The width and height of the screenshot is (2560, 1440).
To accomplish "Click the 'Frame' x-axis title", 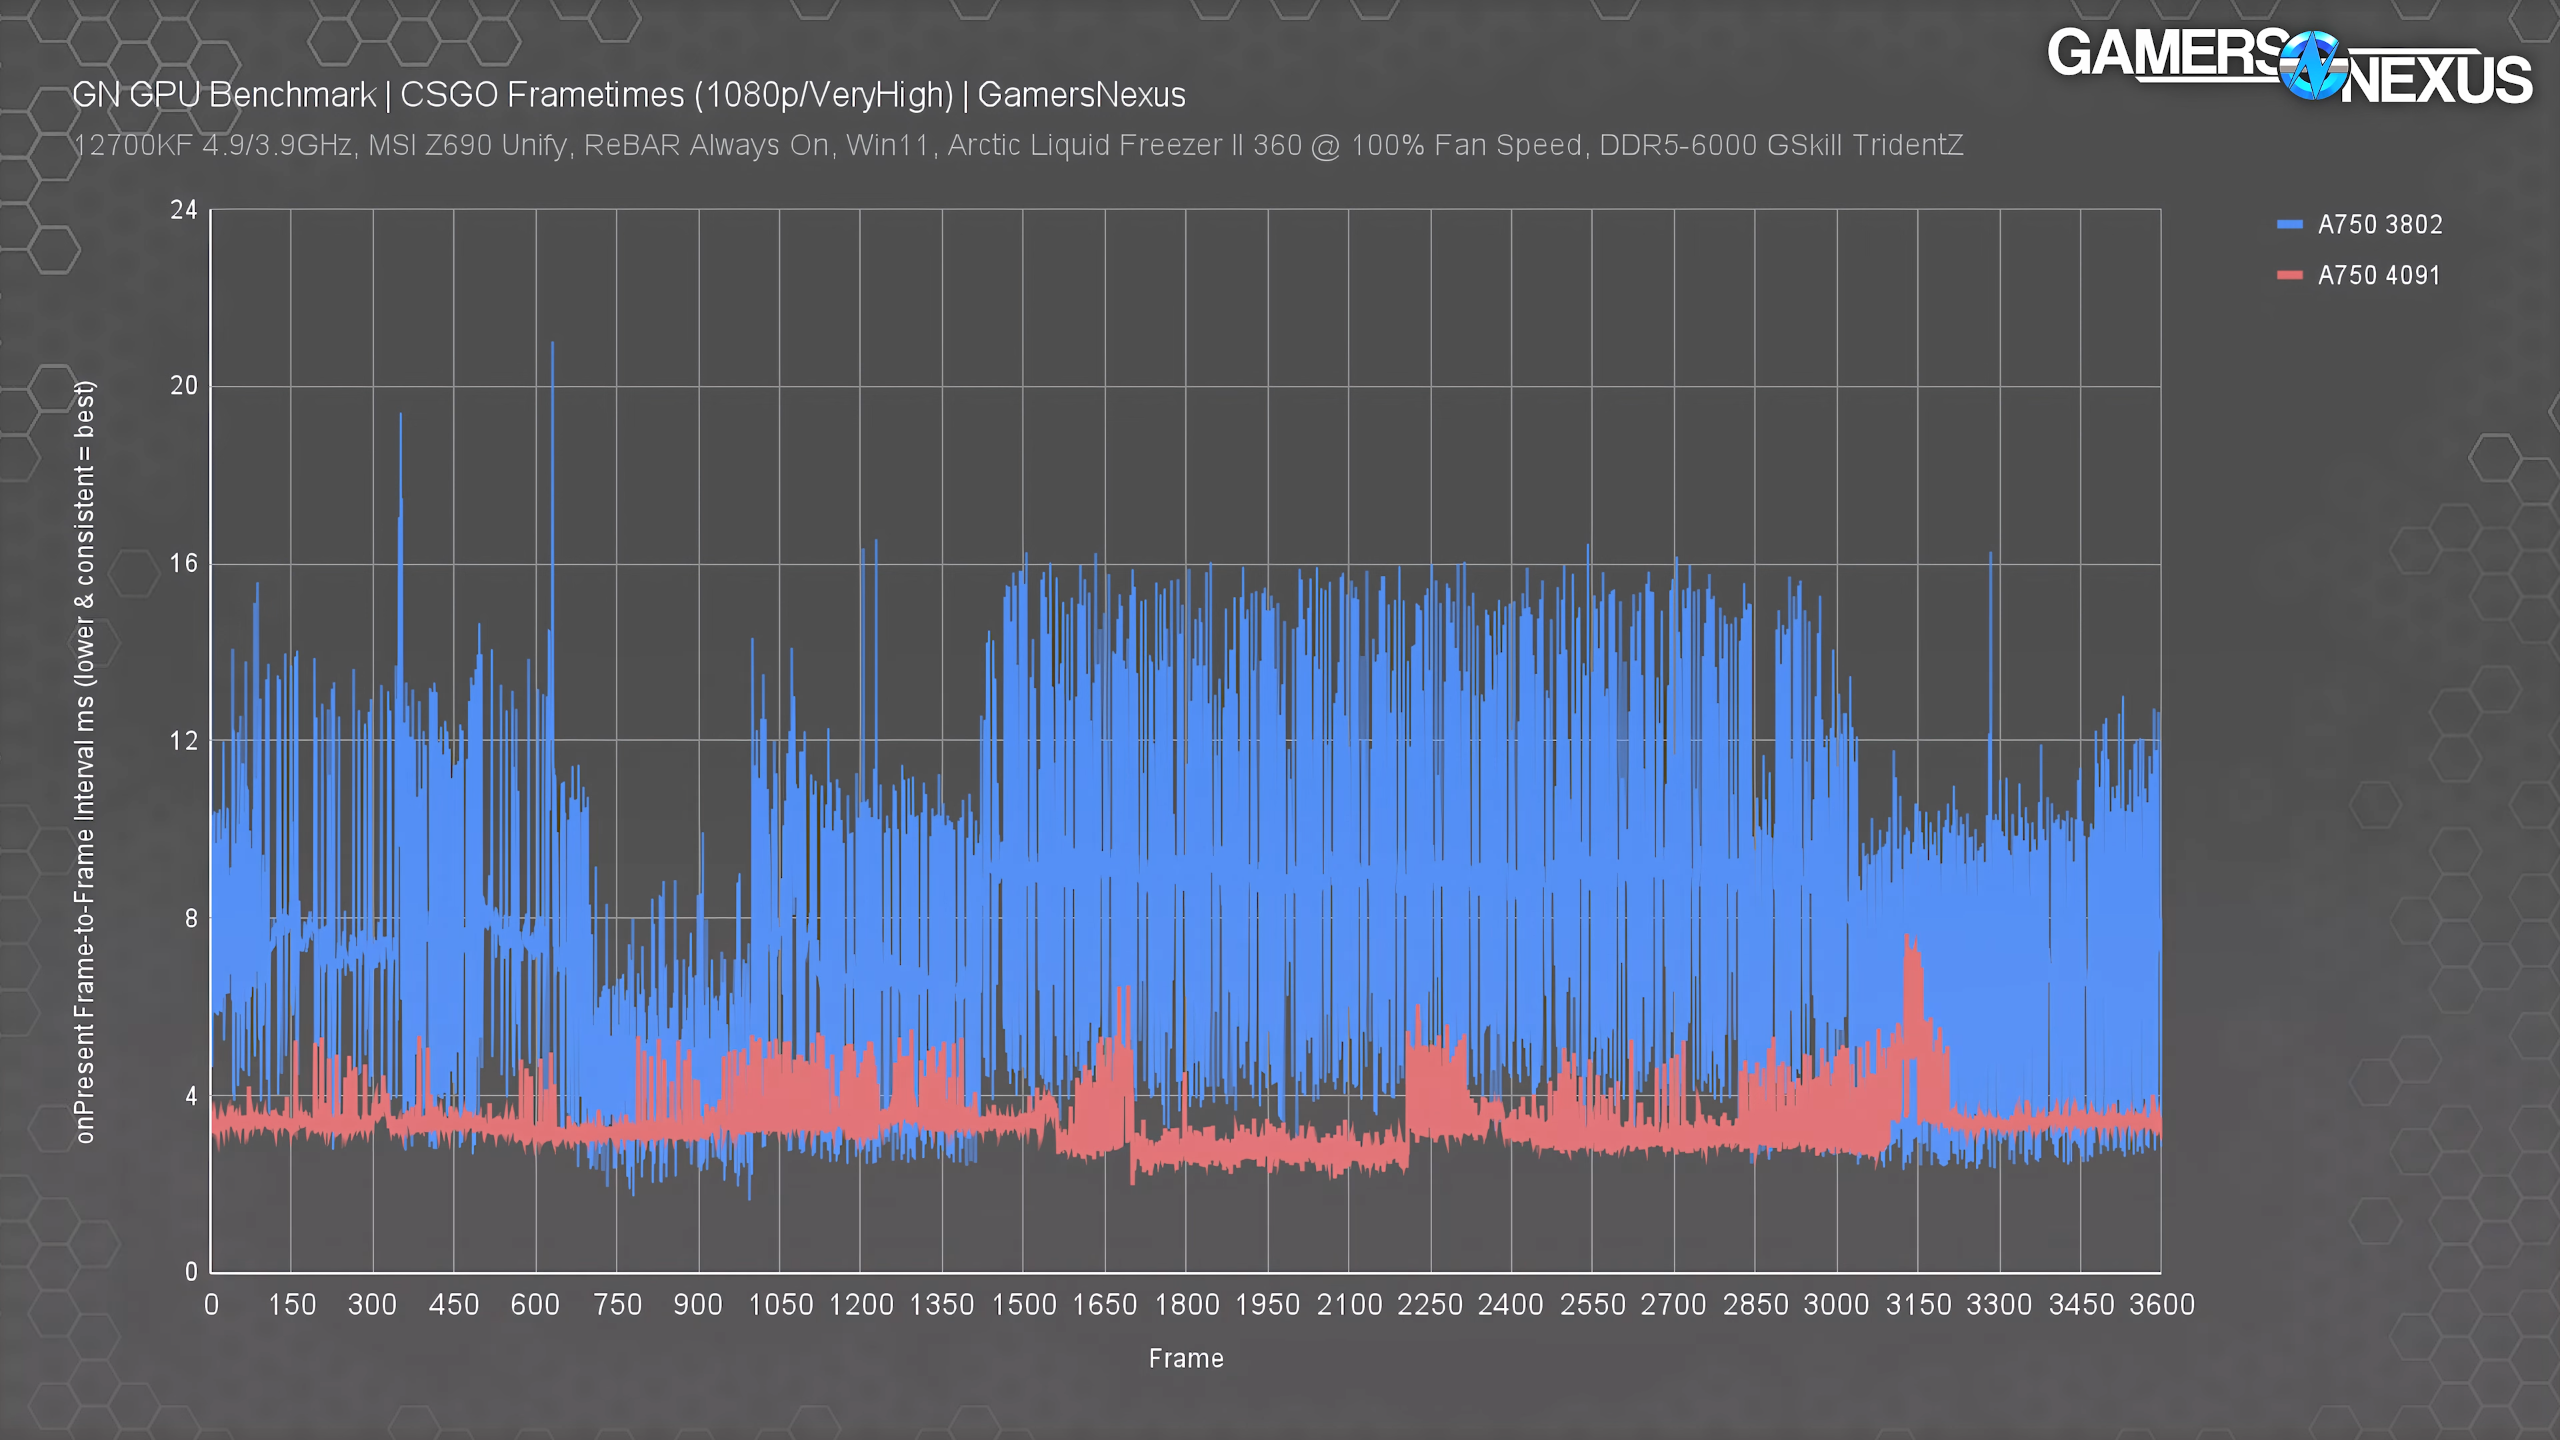I will coord(1186,1358).
